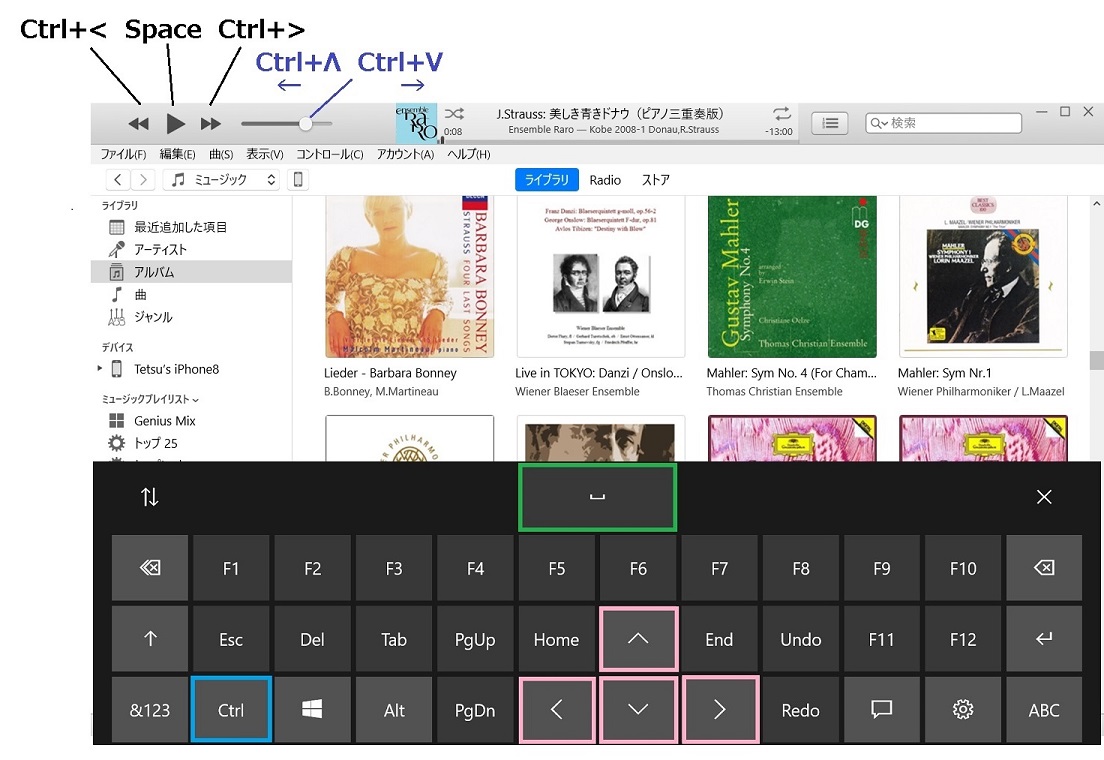Toggle the repeat icon
Viewport: 1104px width, 760px height.
coord(782,113)
